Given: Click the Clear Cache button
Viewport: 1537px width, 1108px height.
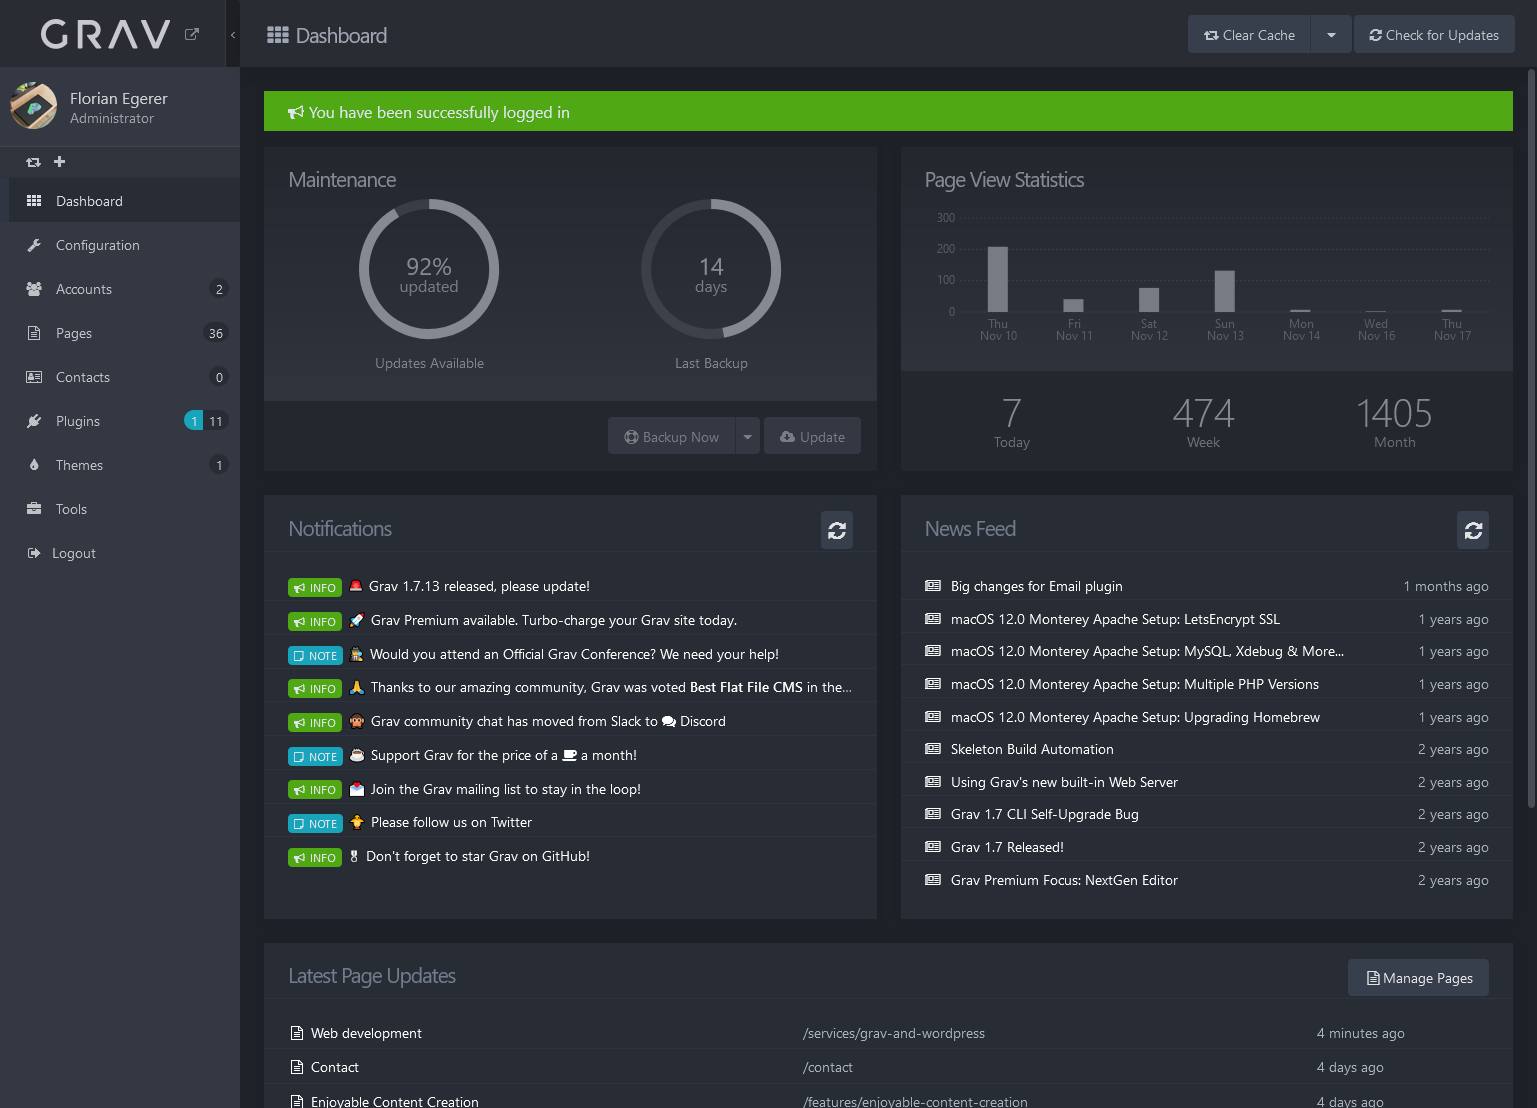Looking at the screenshot, I should tap(1249, 35).
